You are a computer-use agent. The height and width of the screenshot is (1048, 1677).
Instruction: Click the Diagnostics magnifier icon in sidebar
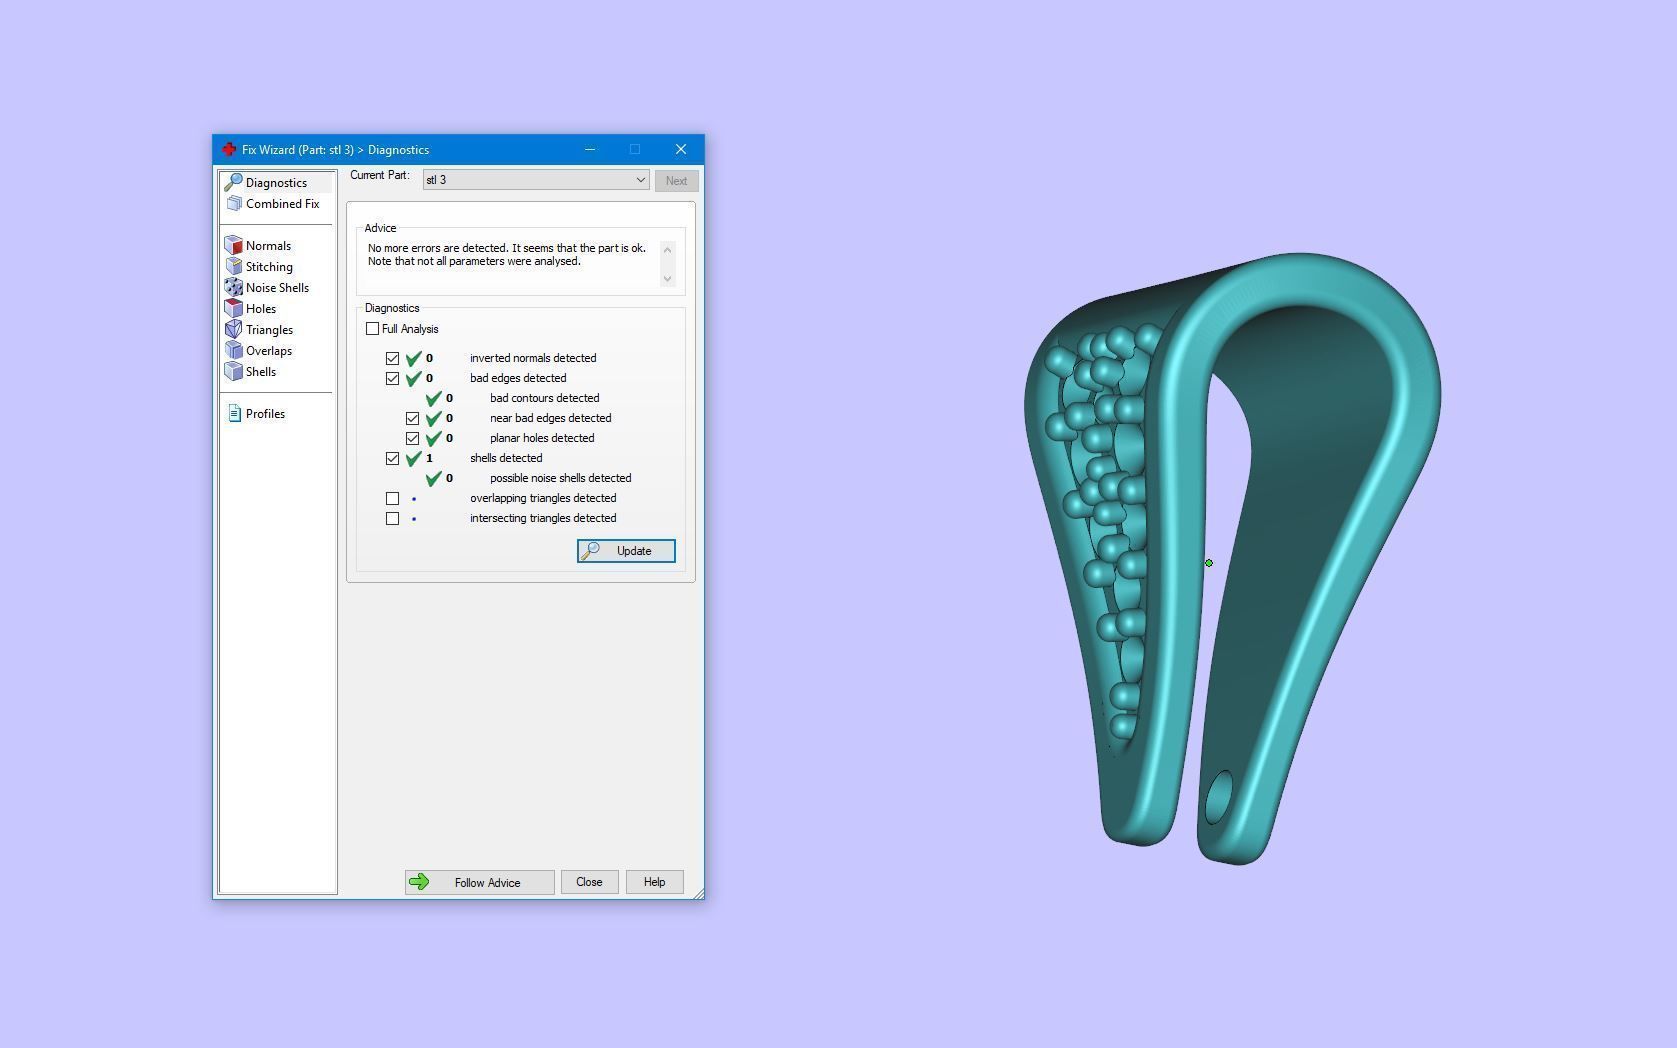pyautogui.click(x=233, y=182)
